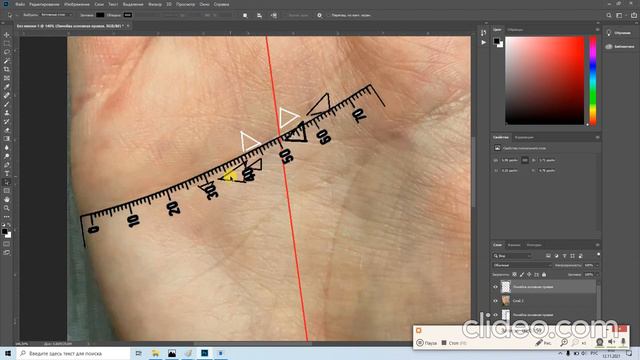
Task: Select the Rectangular Marquee tool
Action: click(7, 43)
